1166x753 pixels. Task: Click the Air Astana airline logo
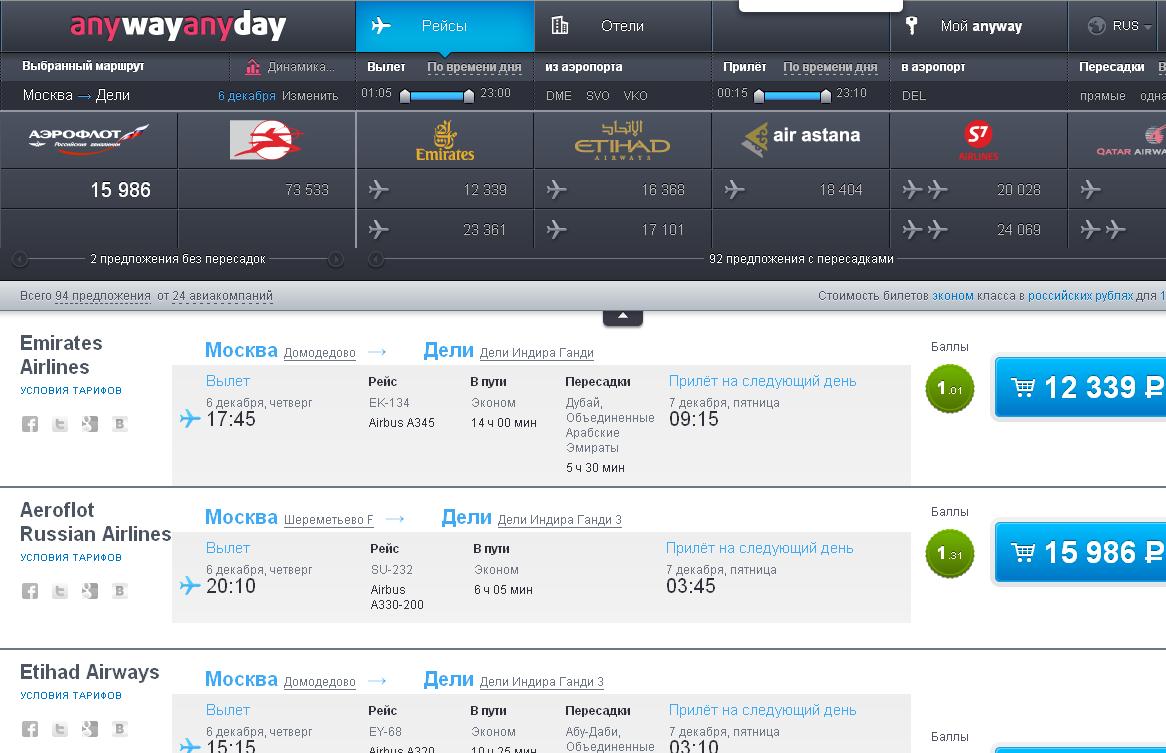tap(801, 138)
